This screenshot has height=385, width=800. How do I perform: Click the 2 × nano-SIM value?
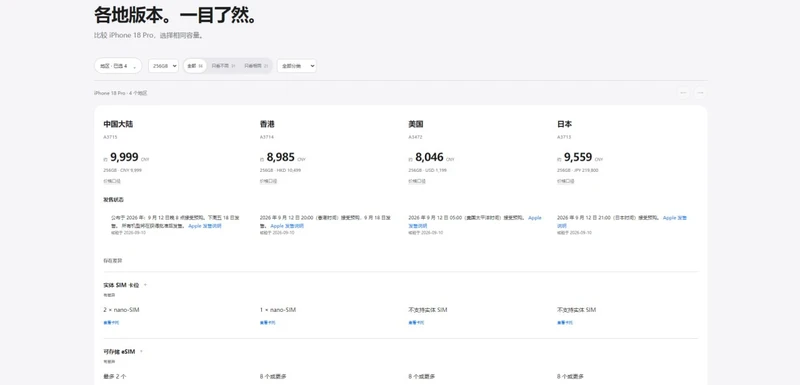[x=121, y=310]
